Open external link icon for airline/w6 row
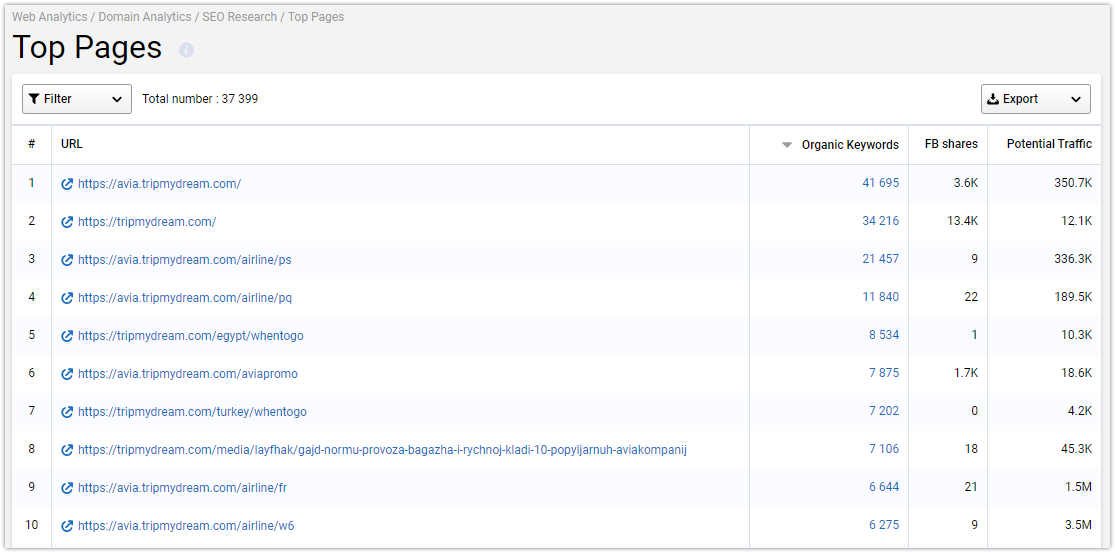This screenshot has width=1115, height=553. (68, 526)
